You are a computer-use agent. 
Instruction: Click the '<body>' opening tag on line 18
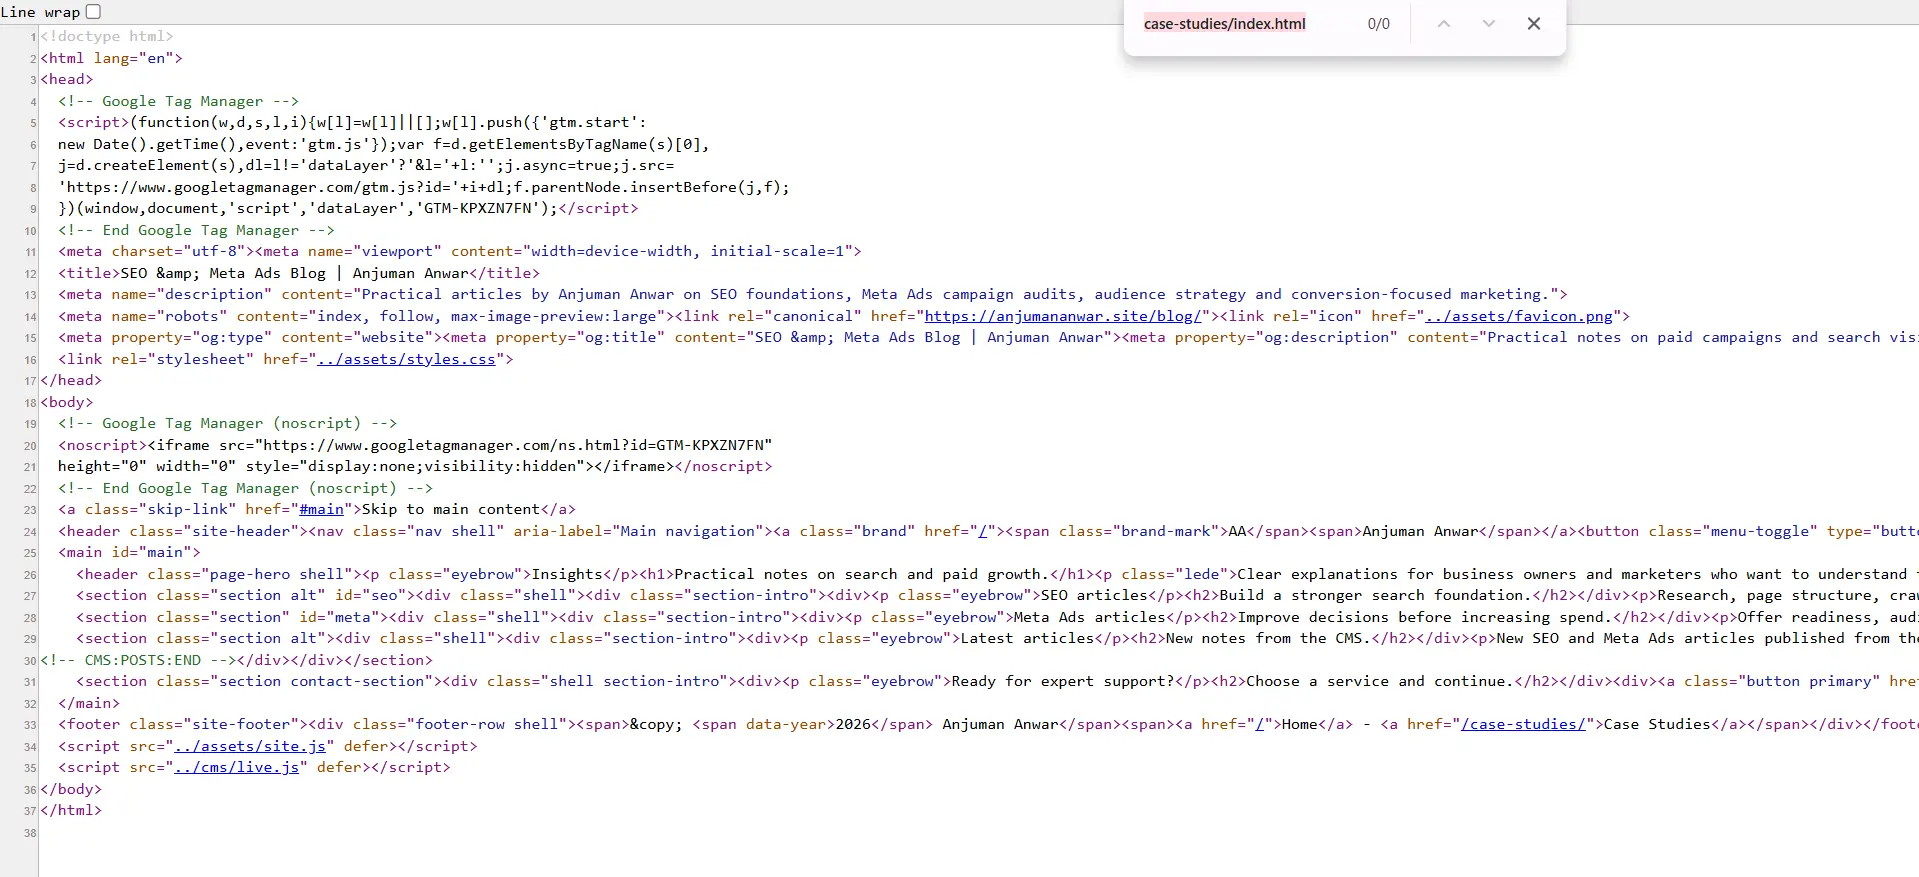coord(67,402)
